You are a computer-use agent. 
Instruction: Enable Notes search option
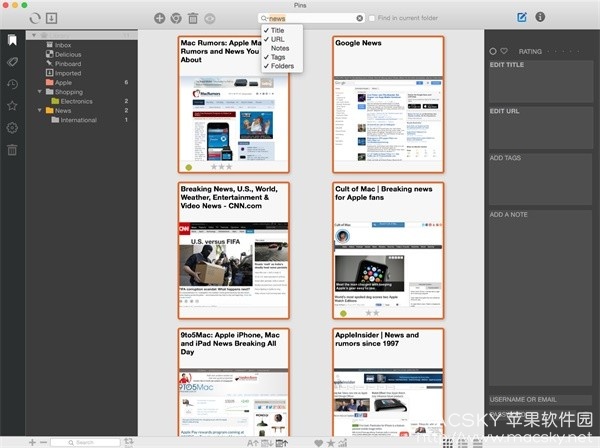tap(282, 48)
